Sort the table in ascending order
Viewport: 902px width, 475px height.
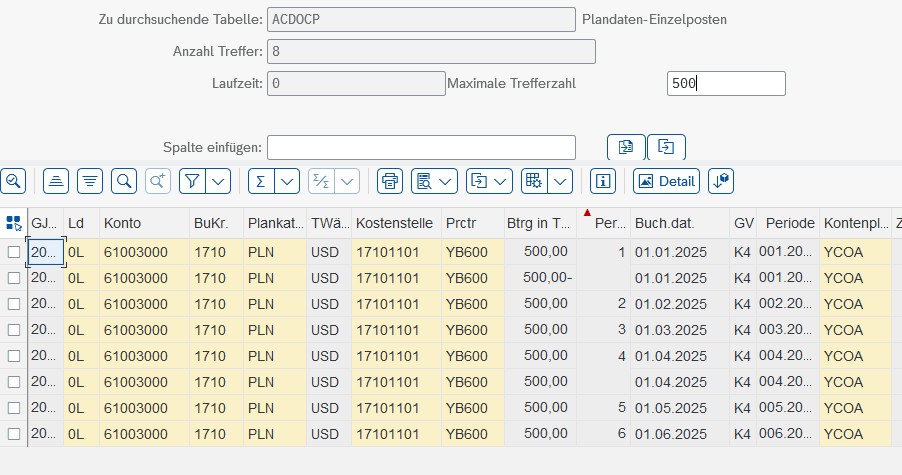56,181
